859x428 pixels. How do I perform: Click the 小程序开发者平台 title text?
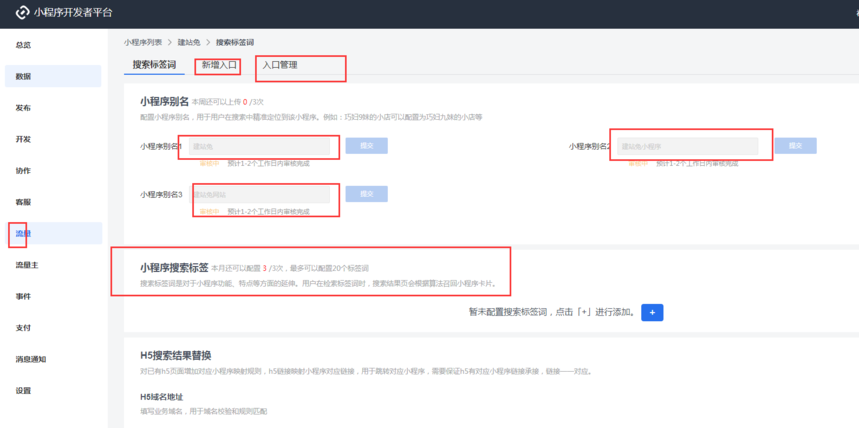coord(73,13)
